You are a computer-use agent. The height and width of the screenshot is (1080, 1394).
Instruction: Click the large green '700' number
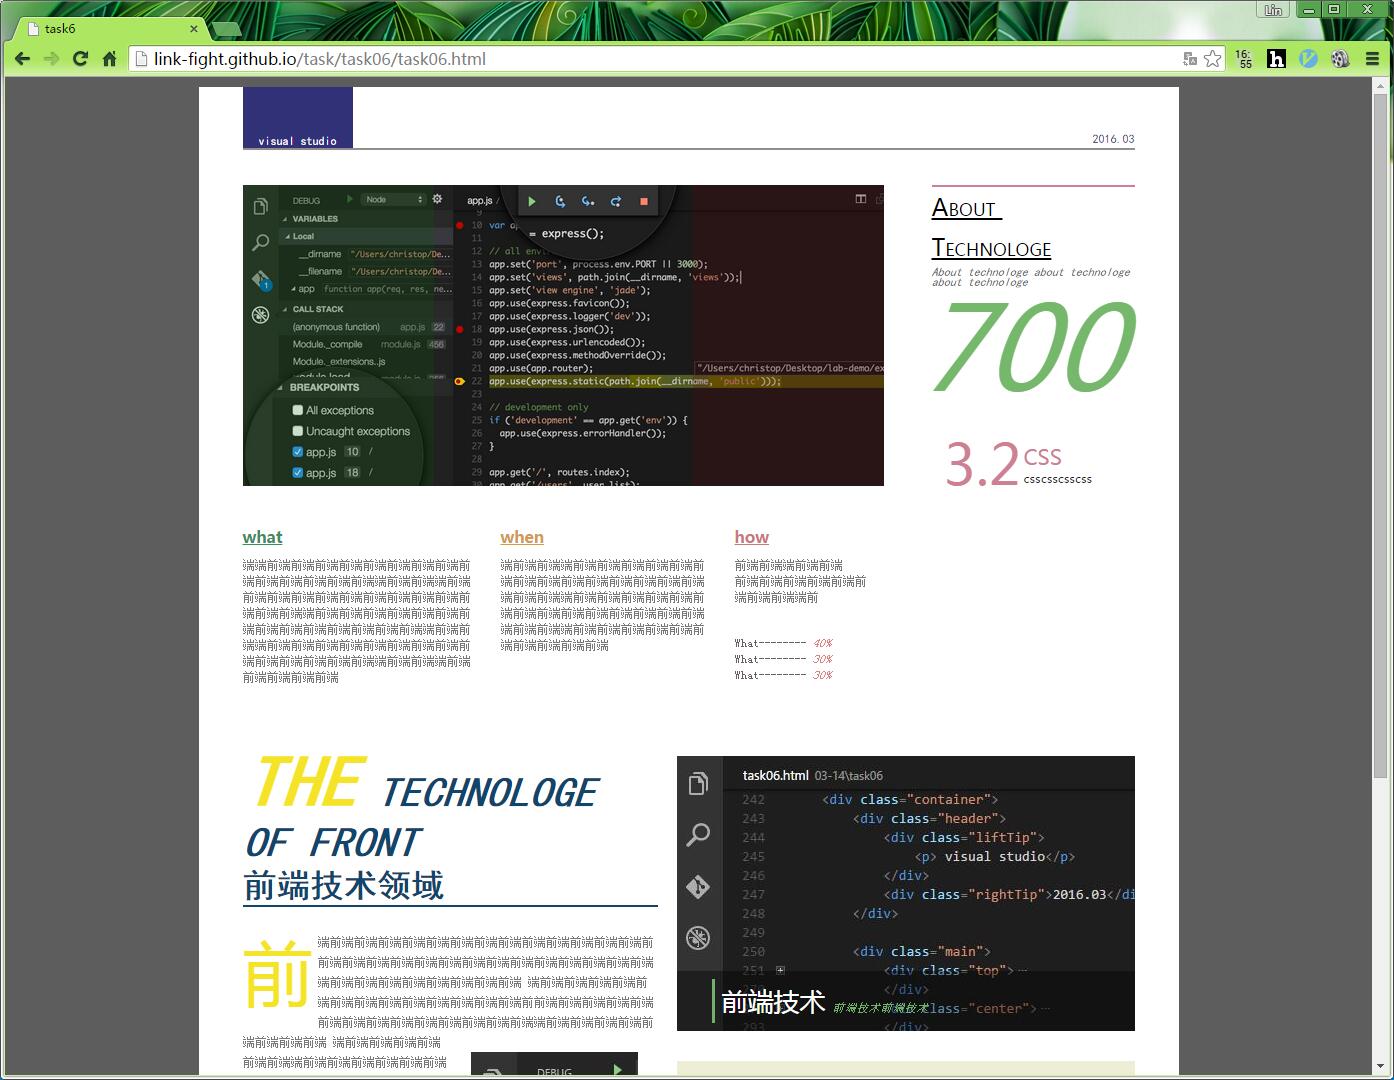point(1034,346)
